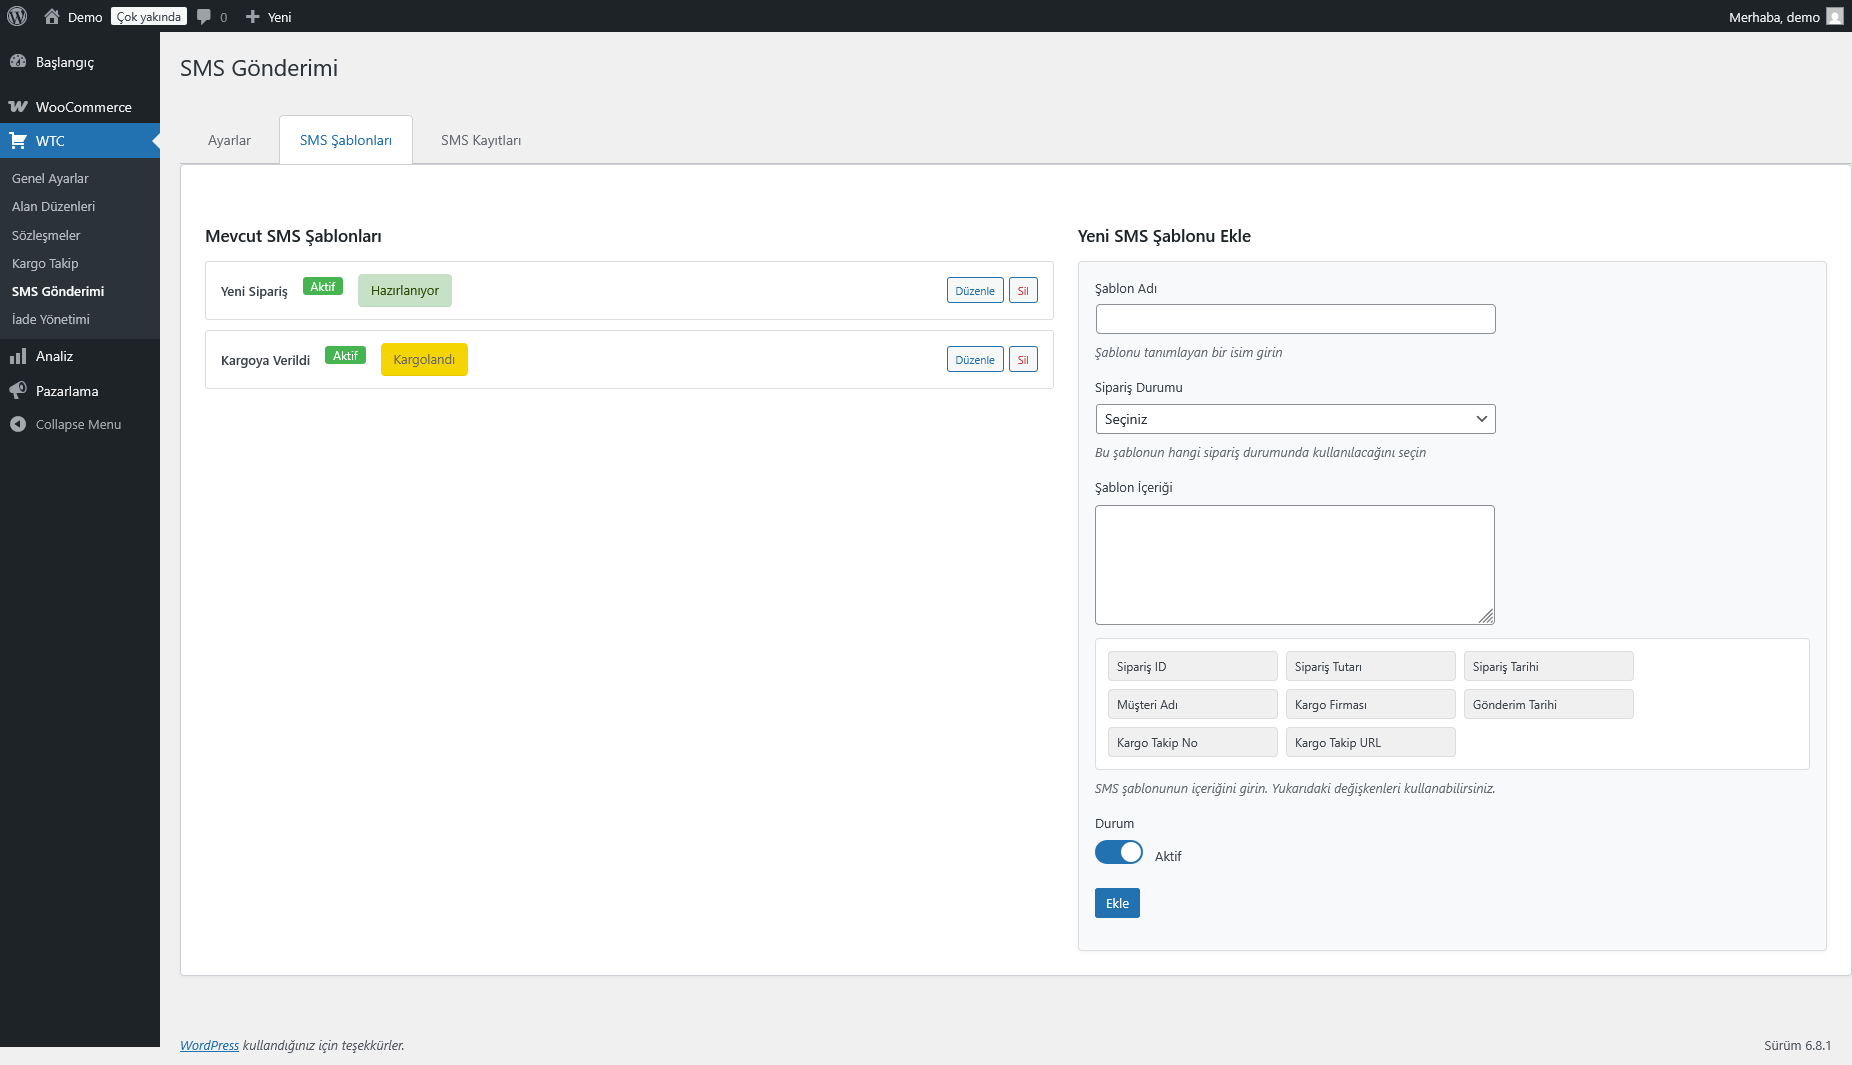Insert the Sipariş ID variable
Image resolution: width=1852 pixels, height=1065 pixels.
(1192, 666)
